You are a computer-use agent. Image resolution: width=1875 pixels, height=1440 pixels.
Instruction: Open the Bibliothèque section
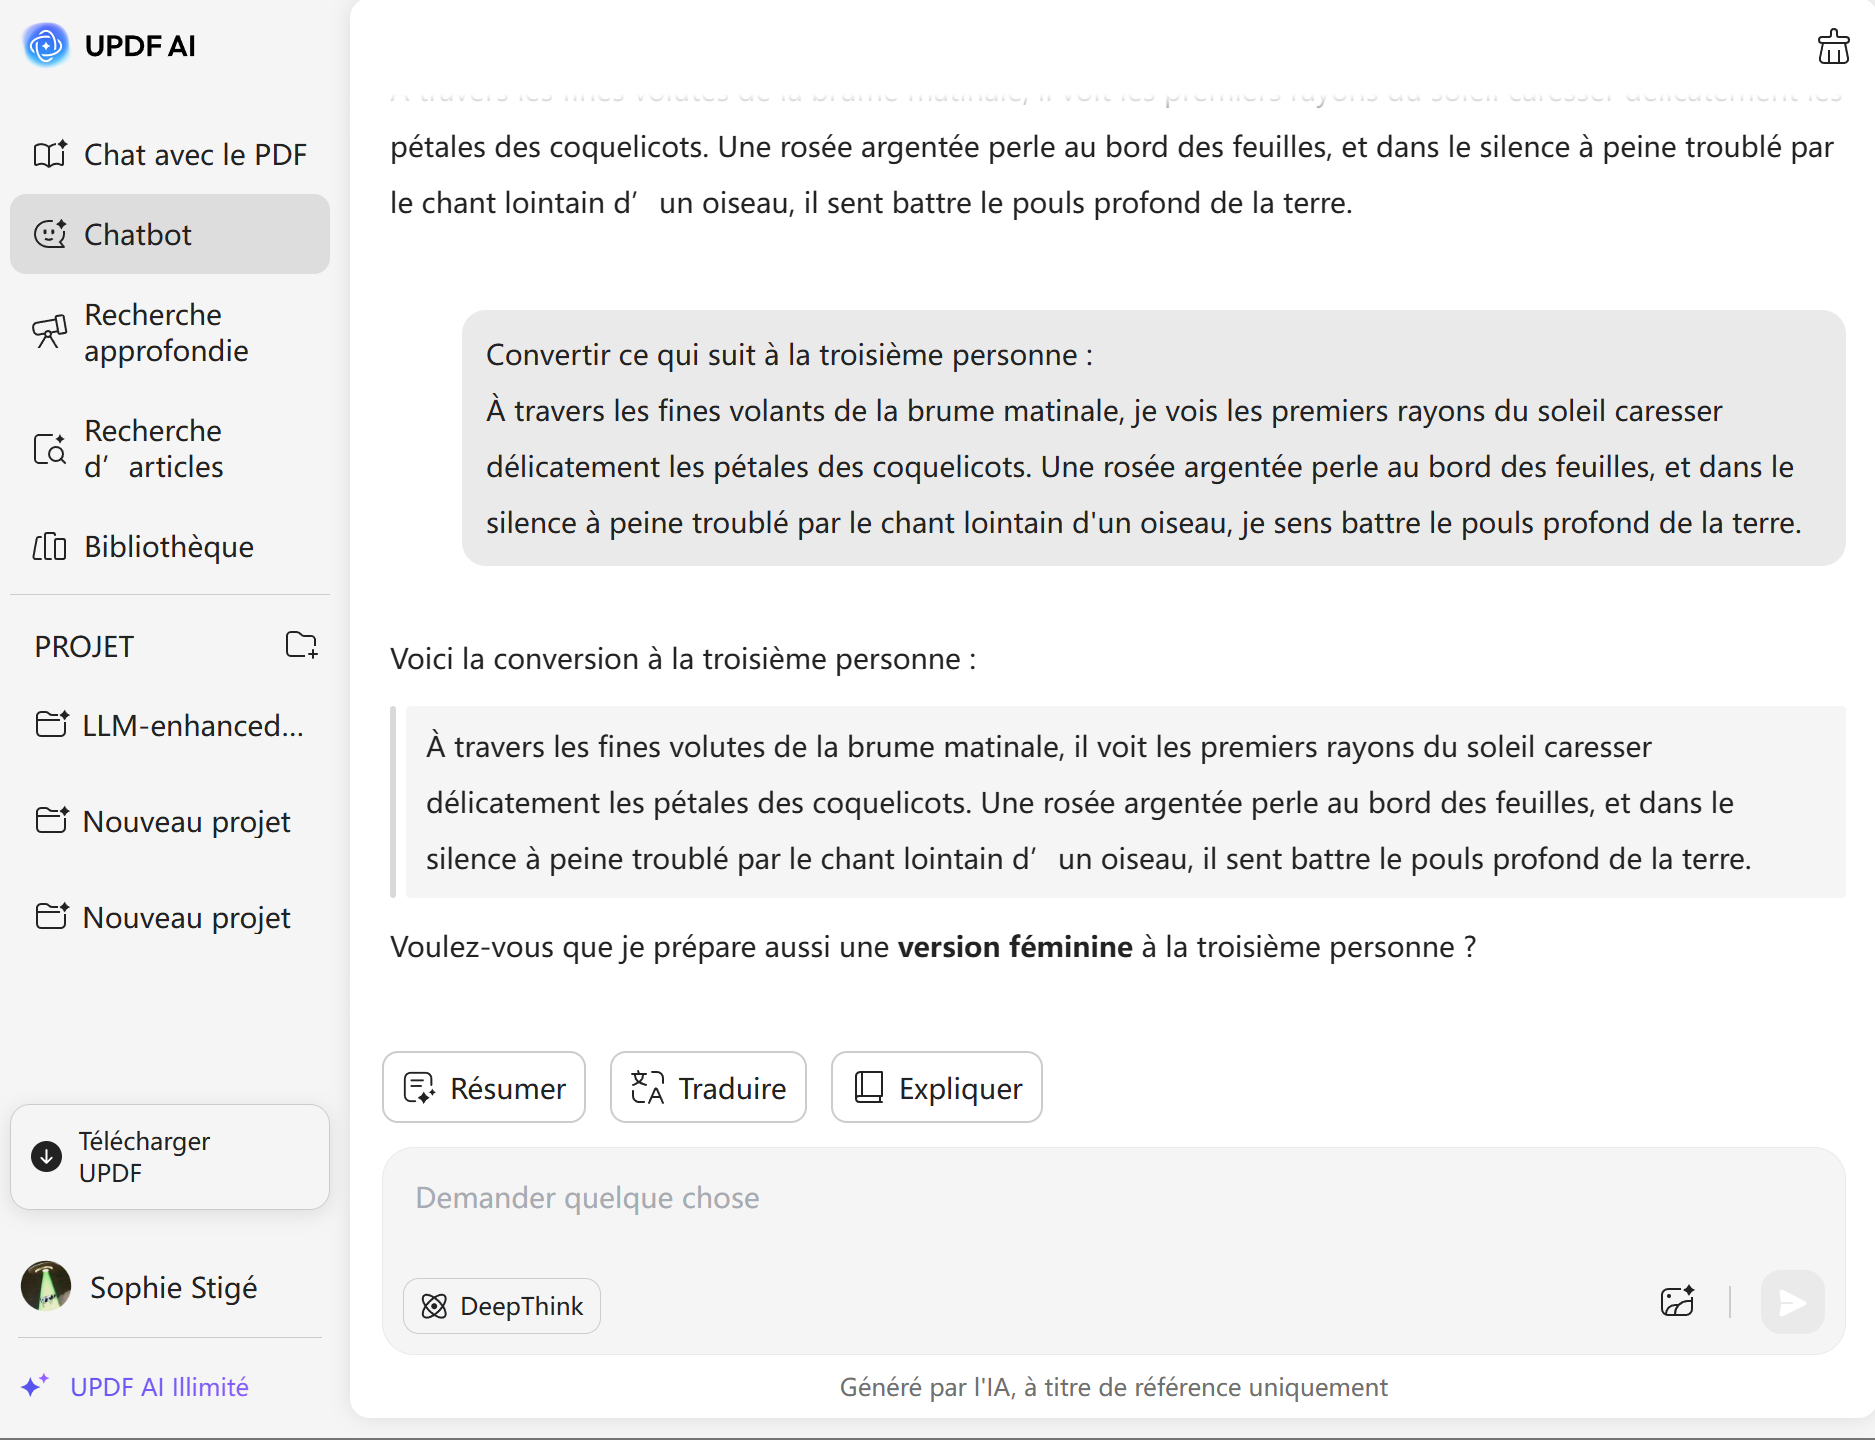pos(170,546)
